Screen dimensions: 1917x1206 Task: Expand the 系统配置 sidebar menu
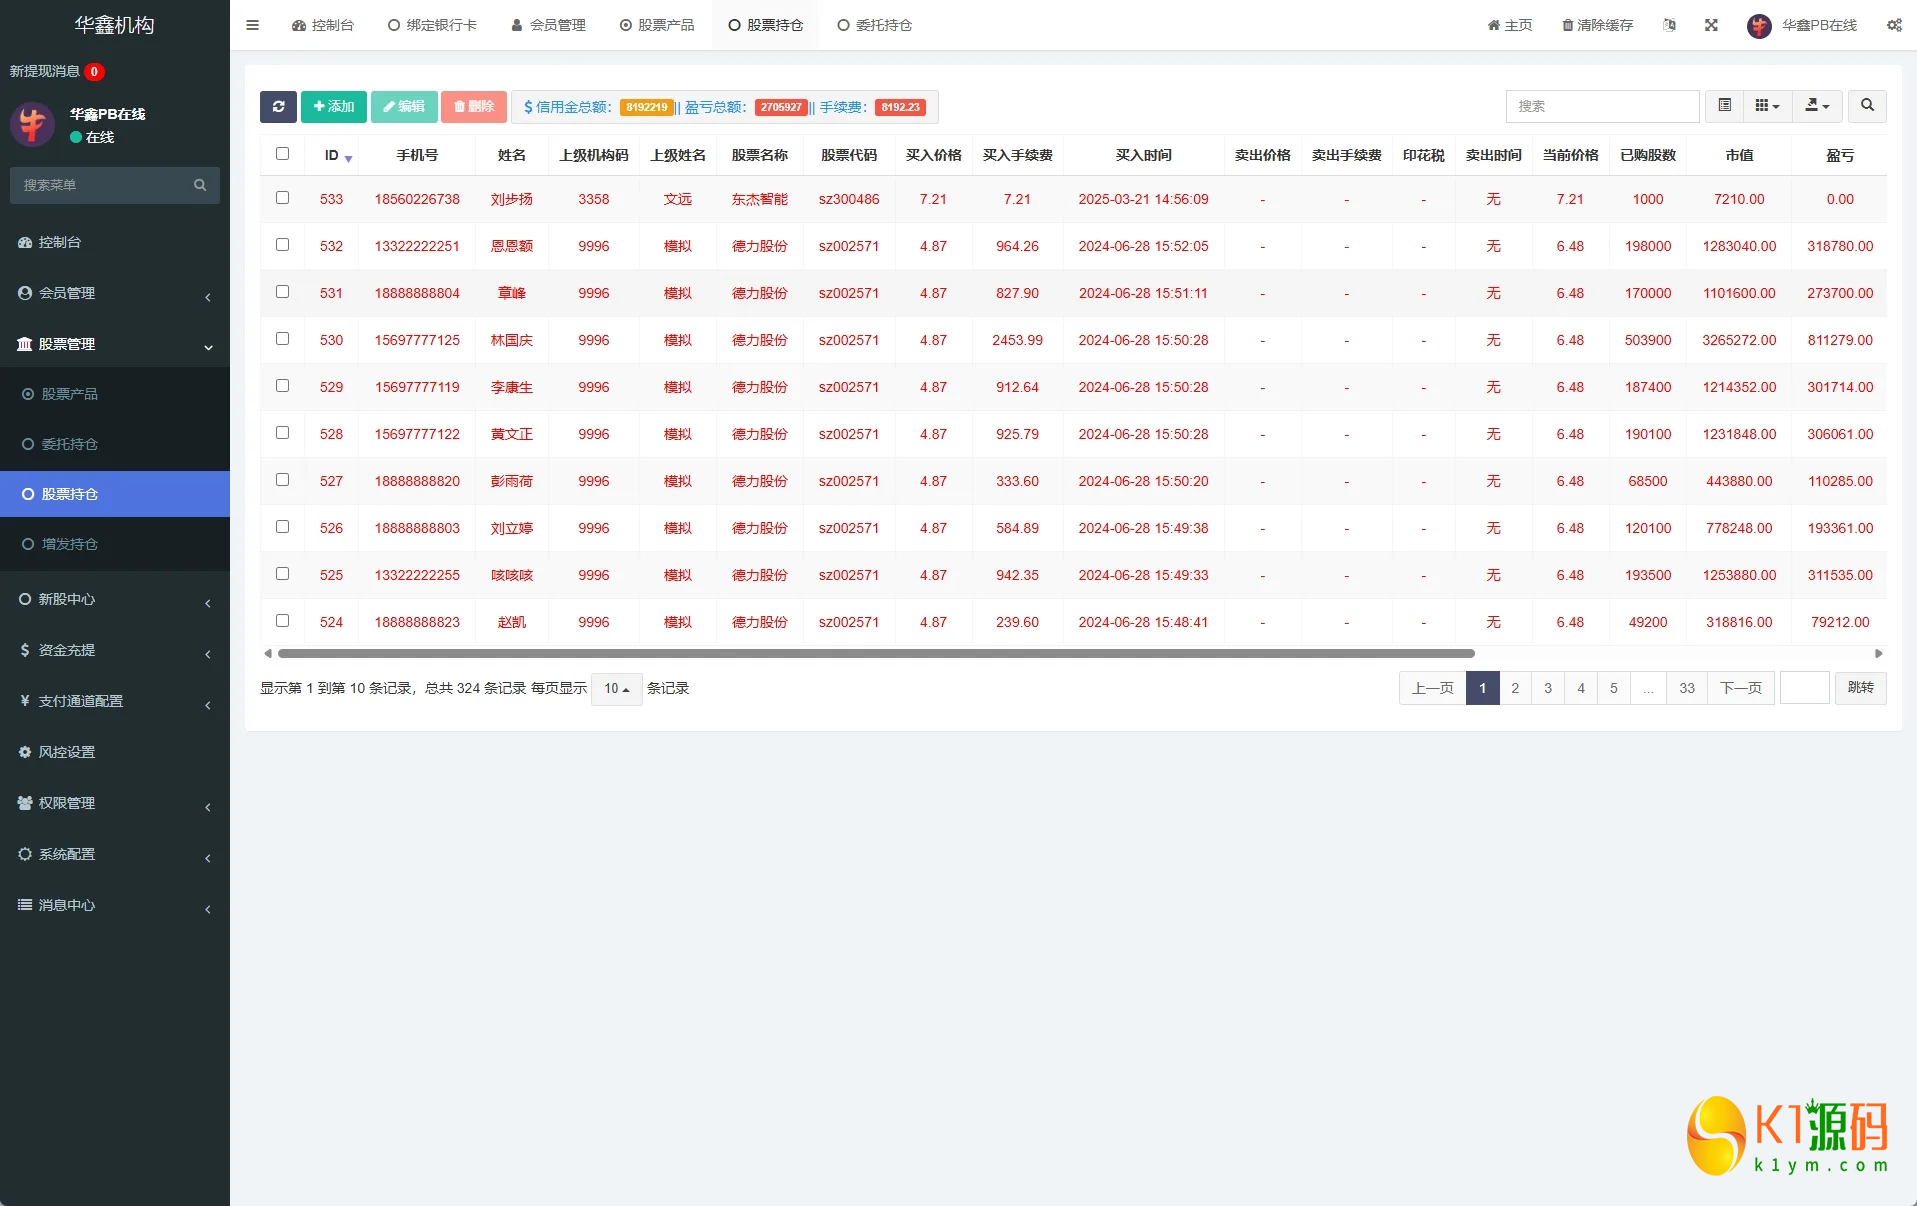click(x=115, y=854)
